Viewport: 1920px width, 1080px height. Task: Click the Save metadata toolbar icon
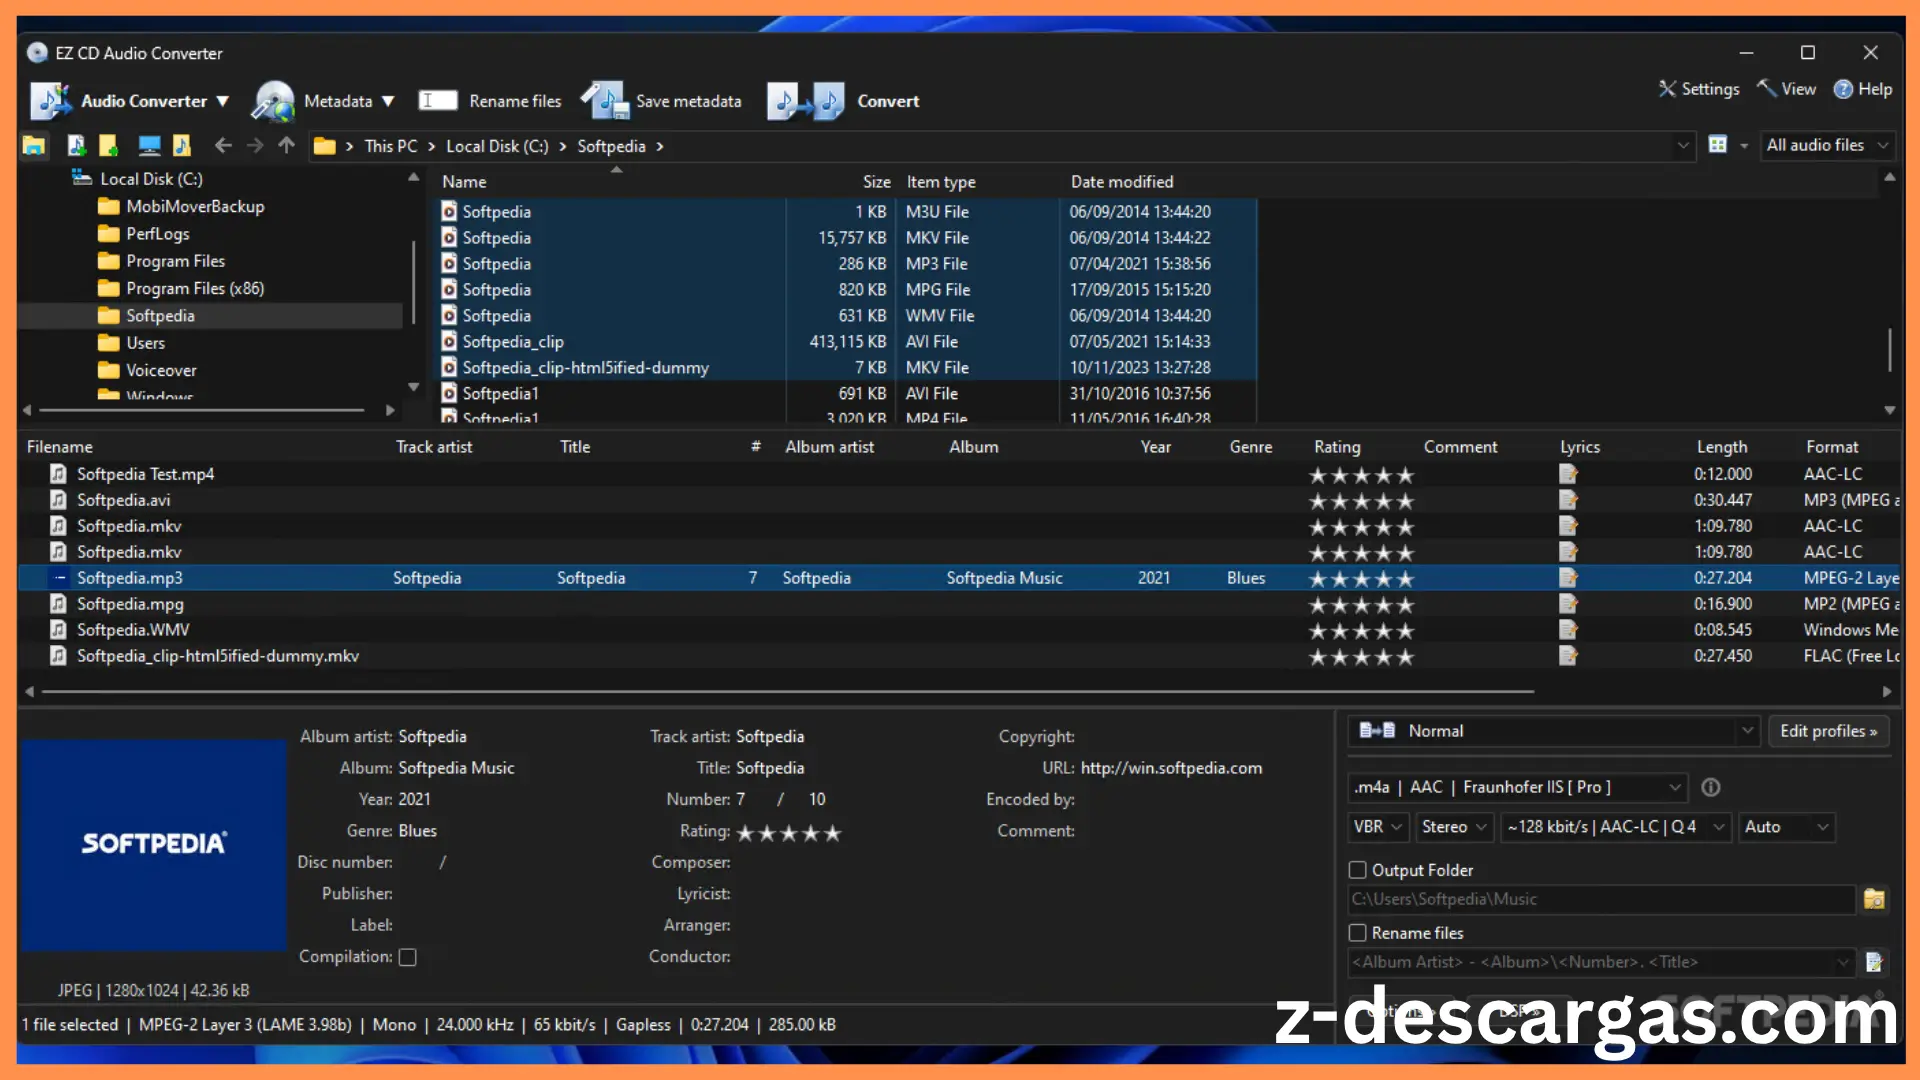pos(604,101)
